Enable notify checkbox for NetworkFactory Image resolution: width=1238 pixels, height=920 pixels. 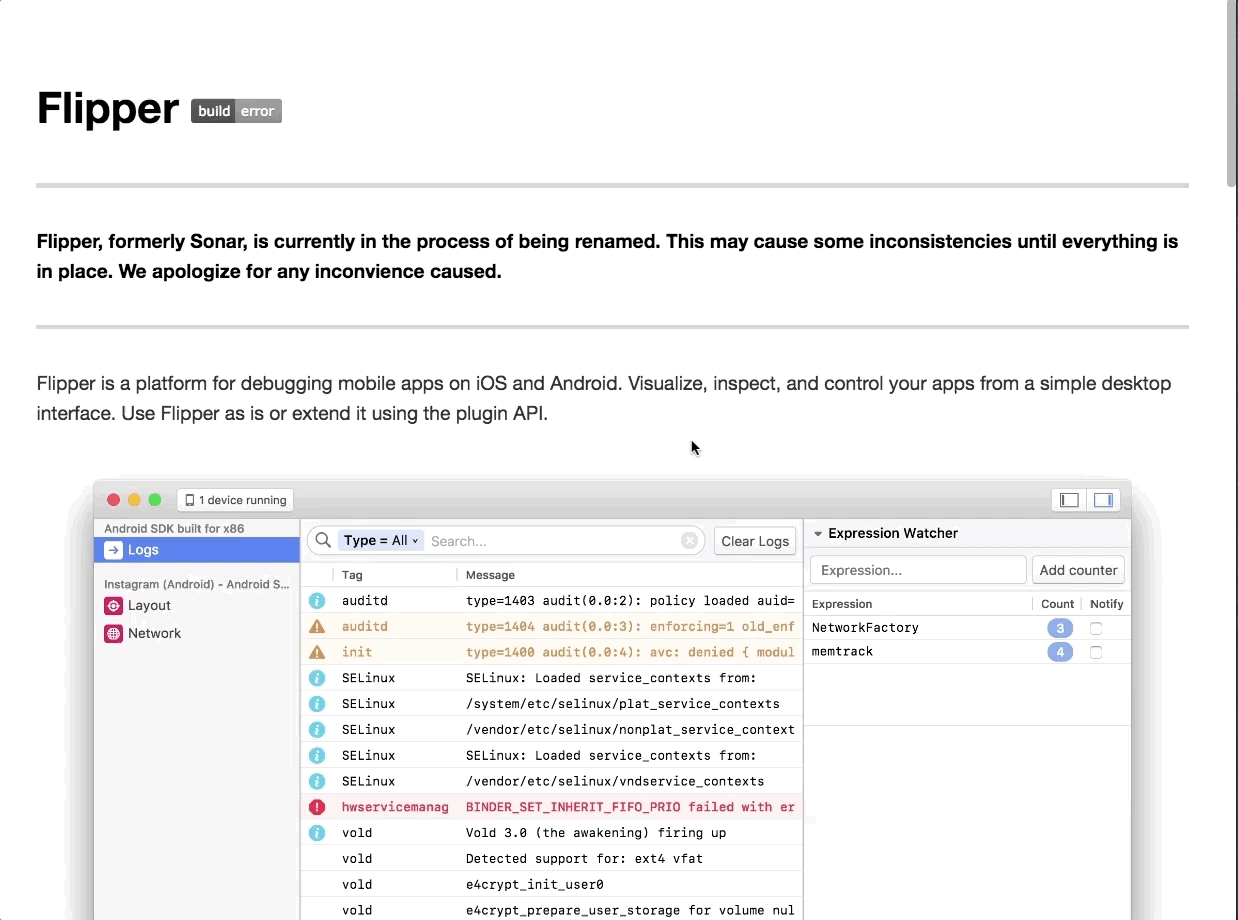[x=1096, y=628]
